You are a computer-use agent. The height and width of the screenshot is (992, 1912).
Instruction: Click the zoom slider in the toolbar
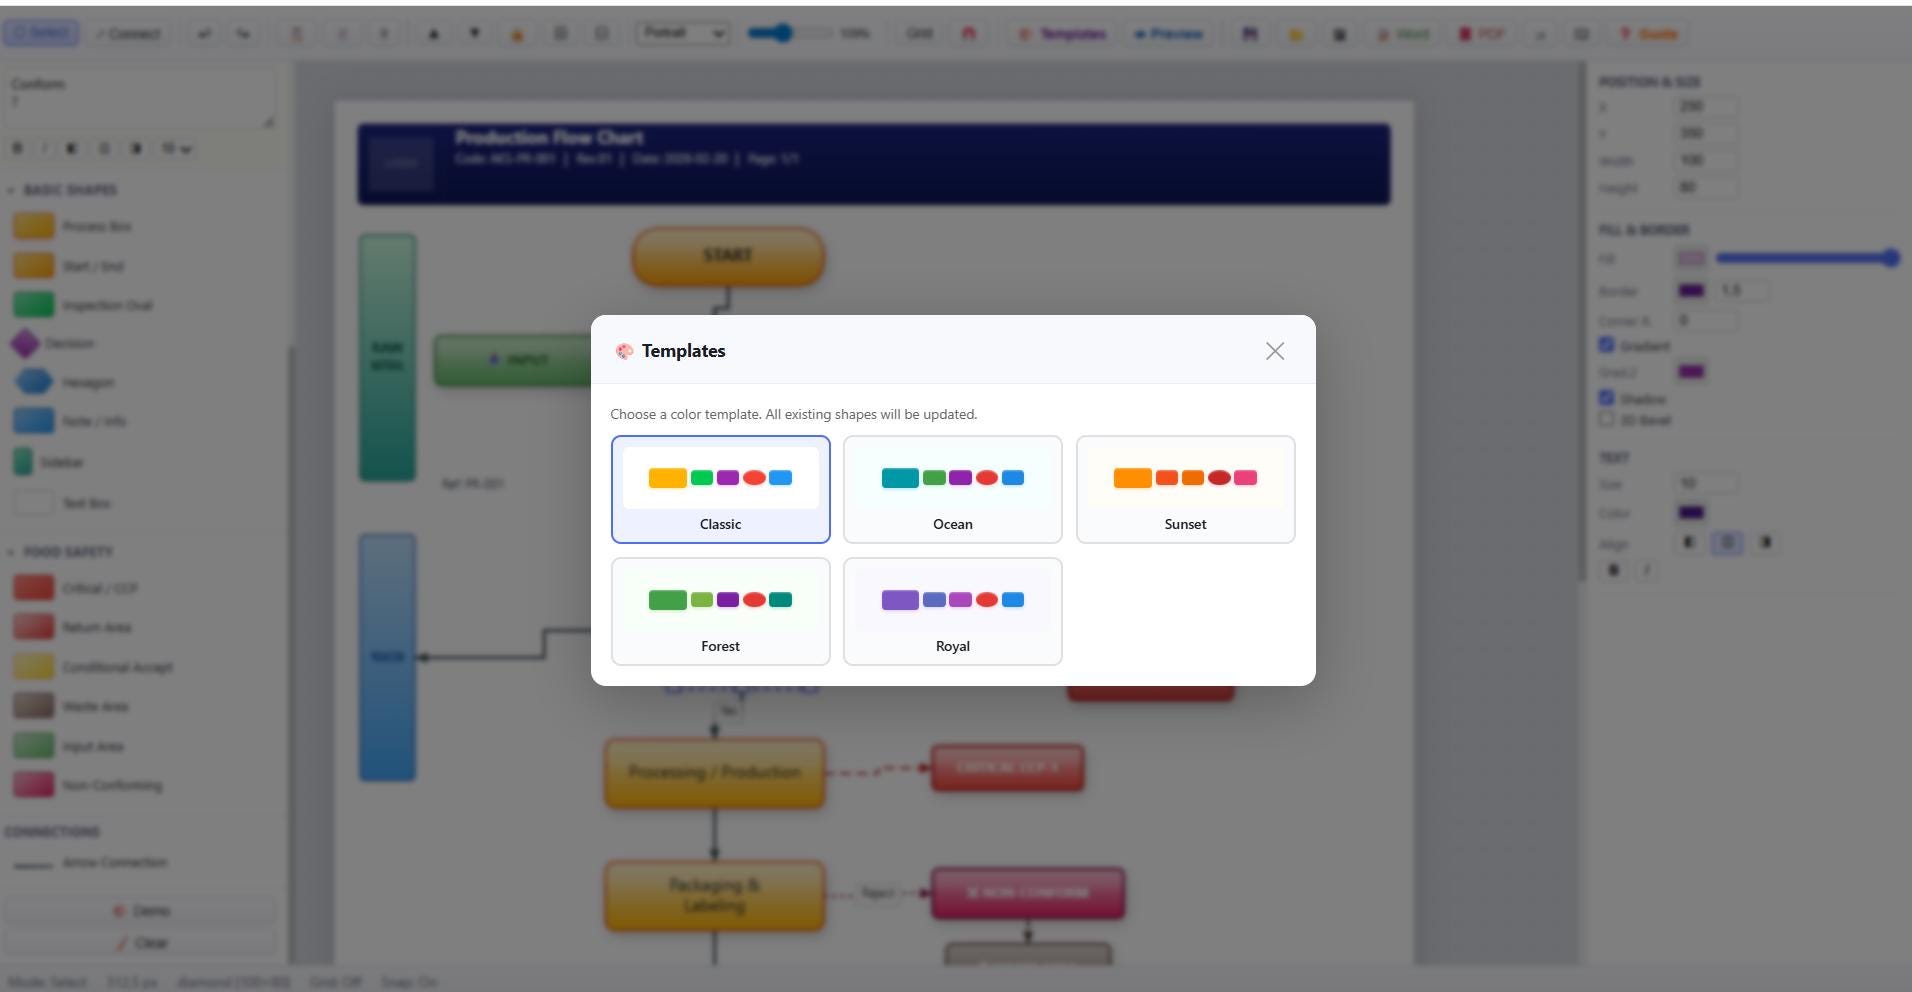click(x=789, y=33)
